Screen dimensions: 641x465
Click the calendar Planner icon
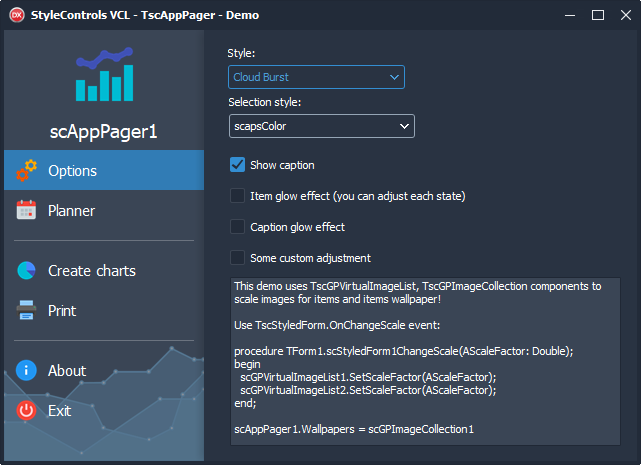point(26,210)
